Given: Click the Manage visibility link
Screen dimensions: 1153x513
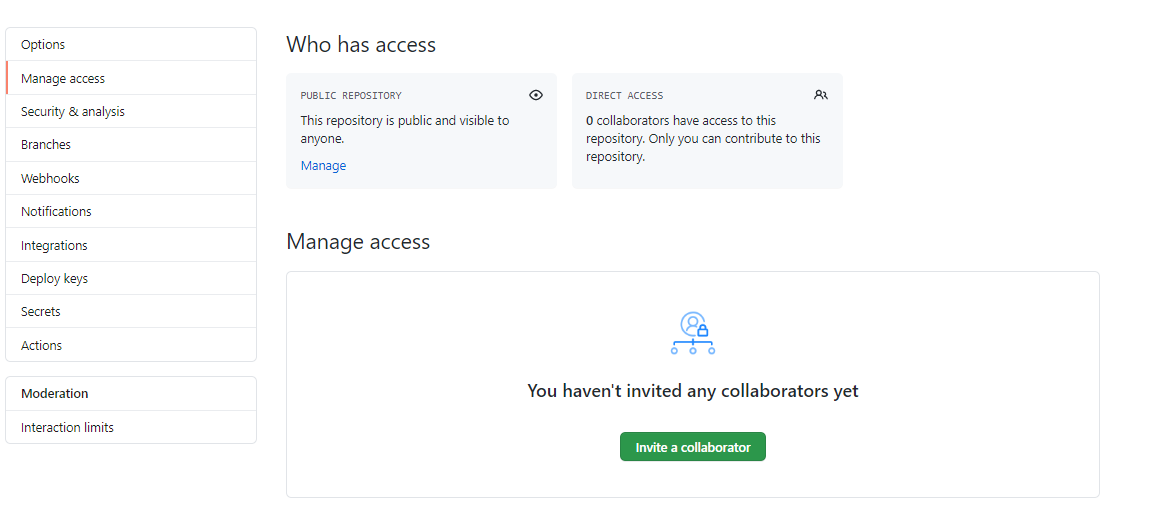Looking at the screenshot, I should point(323,166).
